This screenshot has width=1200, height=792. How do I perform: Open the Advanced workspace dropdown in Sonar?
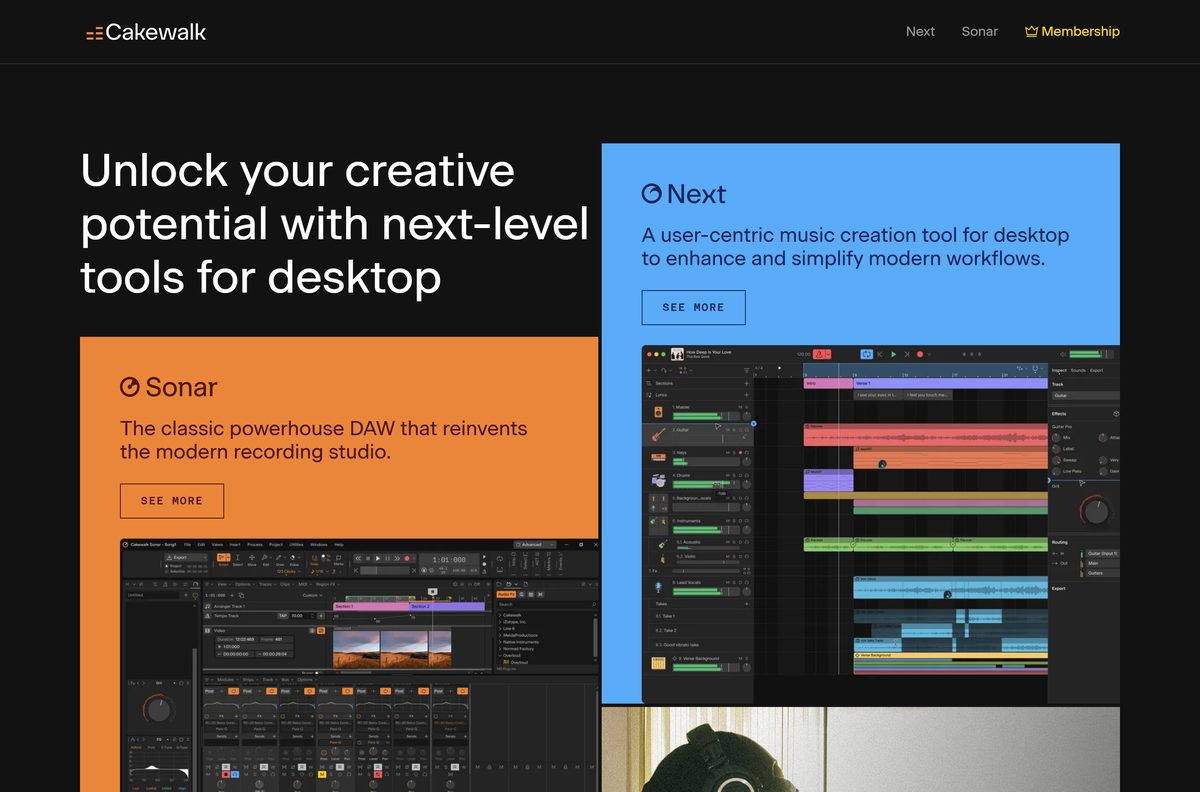pos(535,544)
